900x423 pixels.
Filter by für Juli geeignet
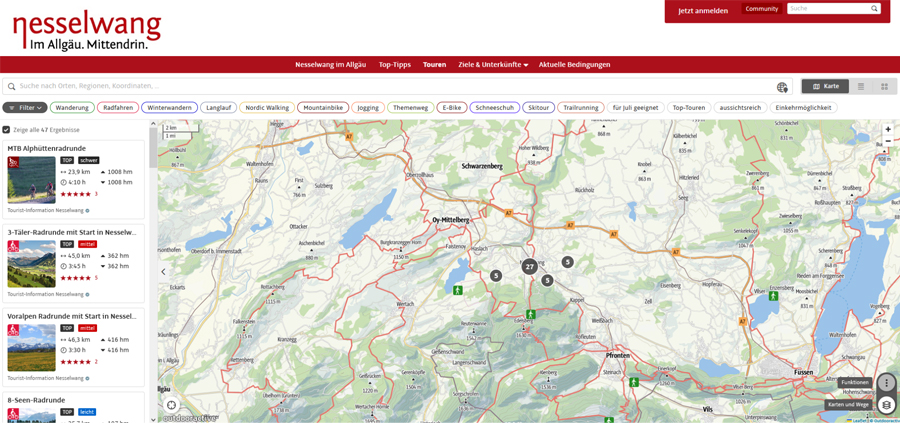point(635,107)
